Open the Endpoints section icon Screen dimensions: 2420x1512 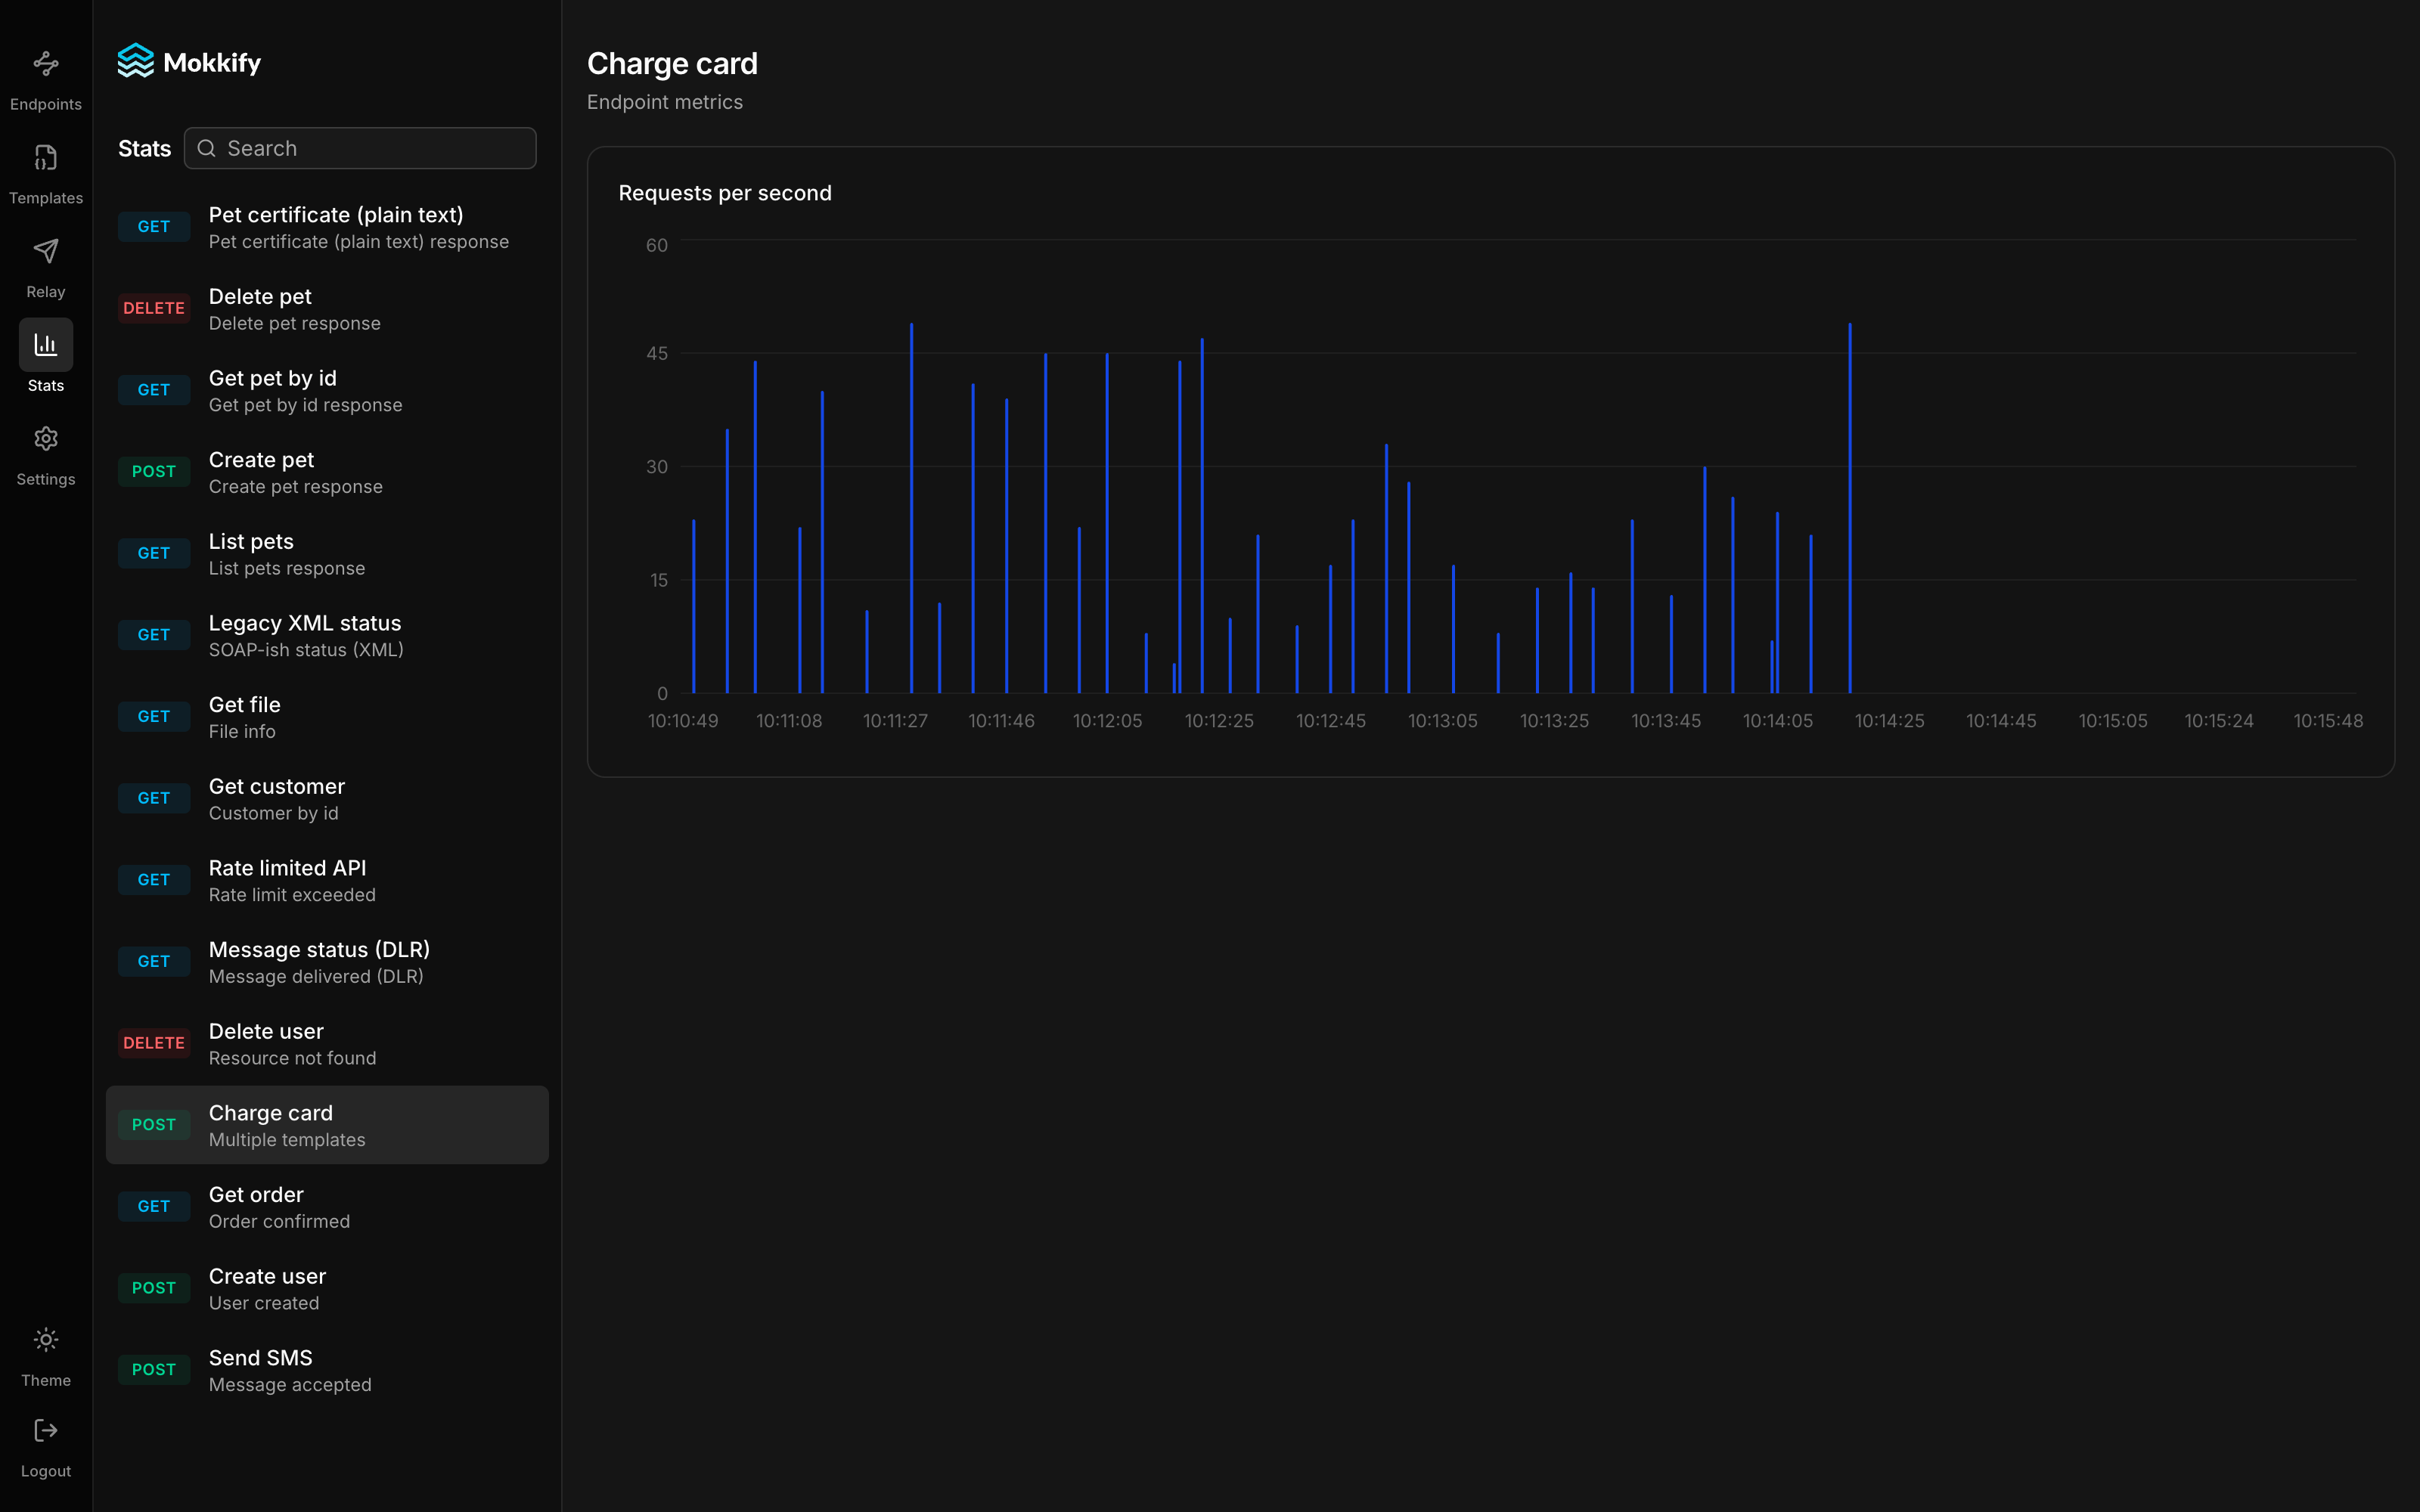[46, 64]
